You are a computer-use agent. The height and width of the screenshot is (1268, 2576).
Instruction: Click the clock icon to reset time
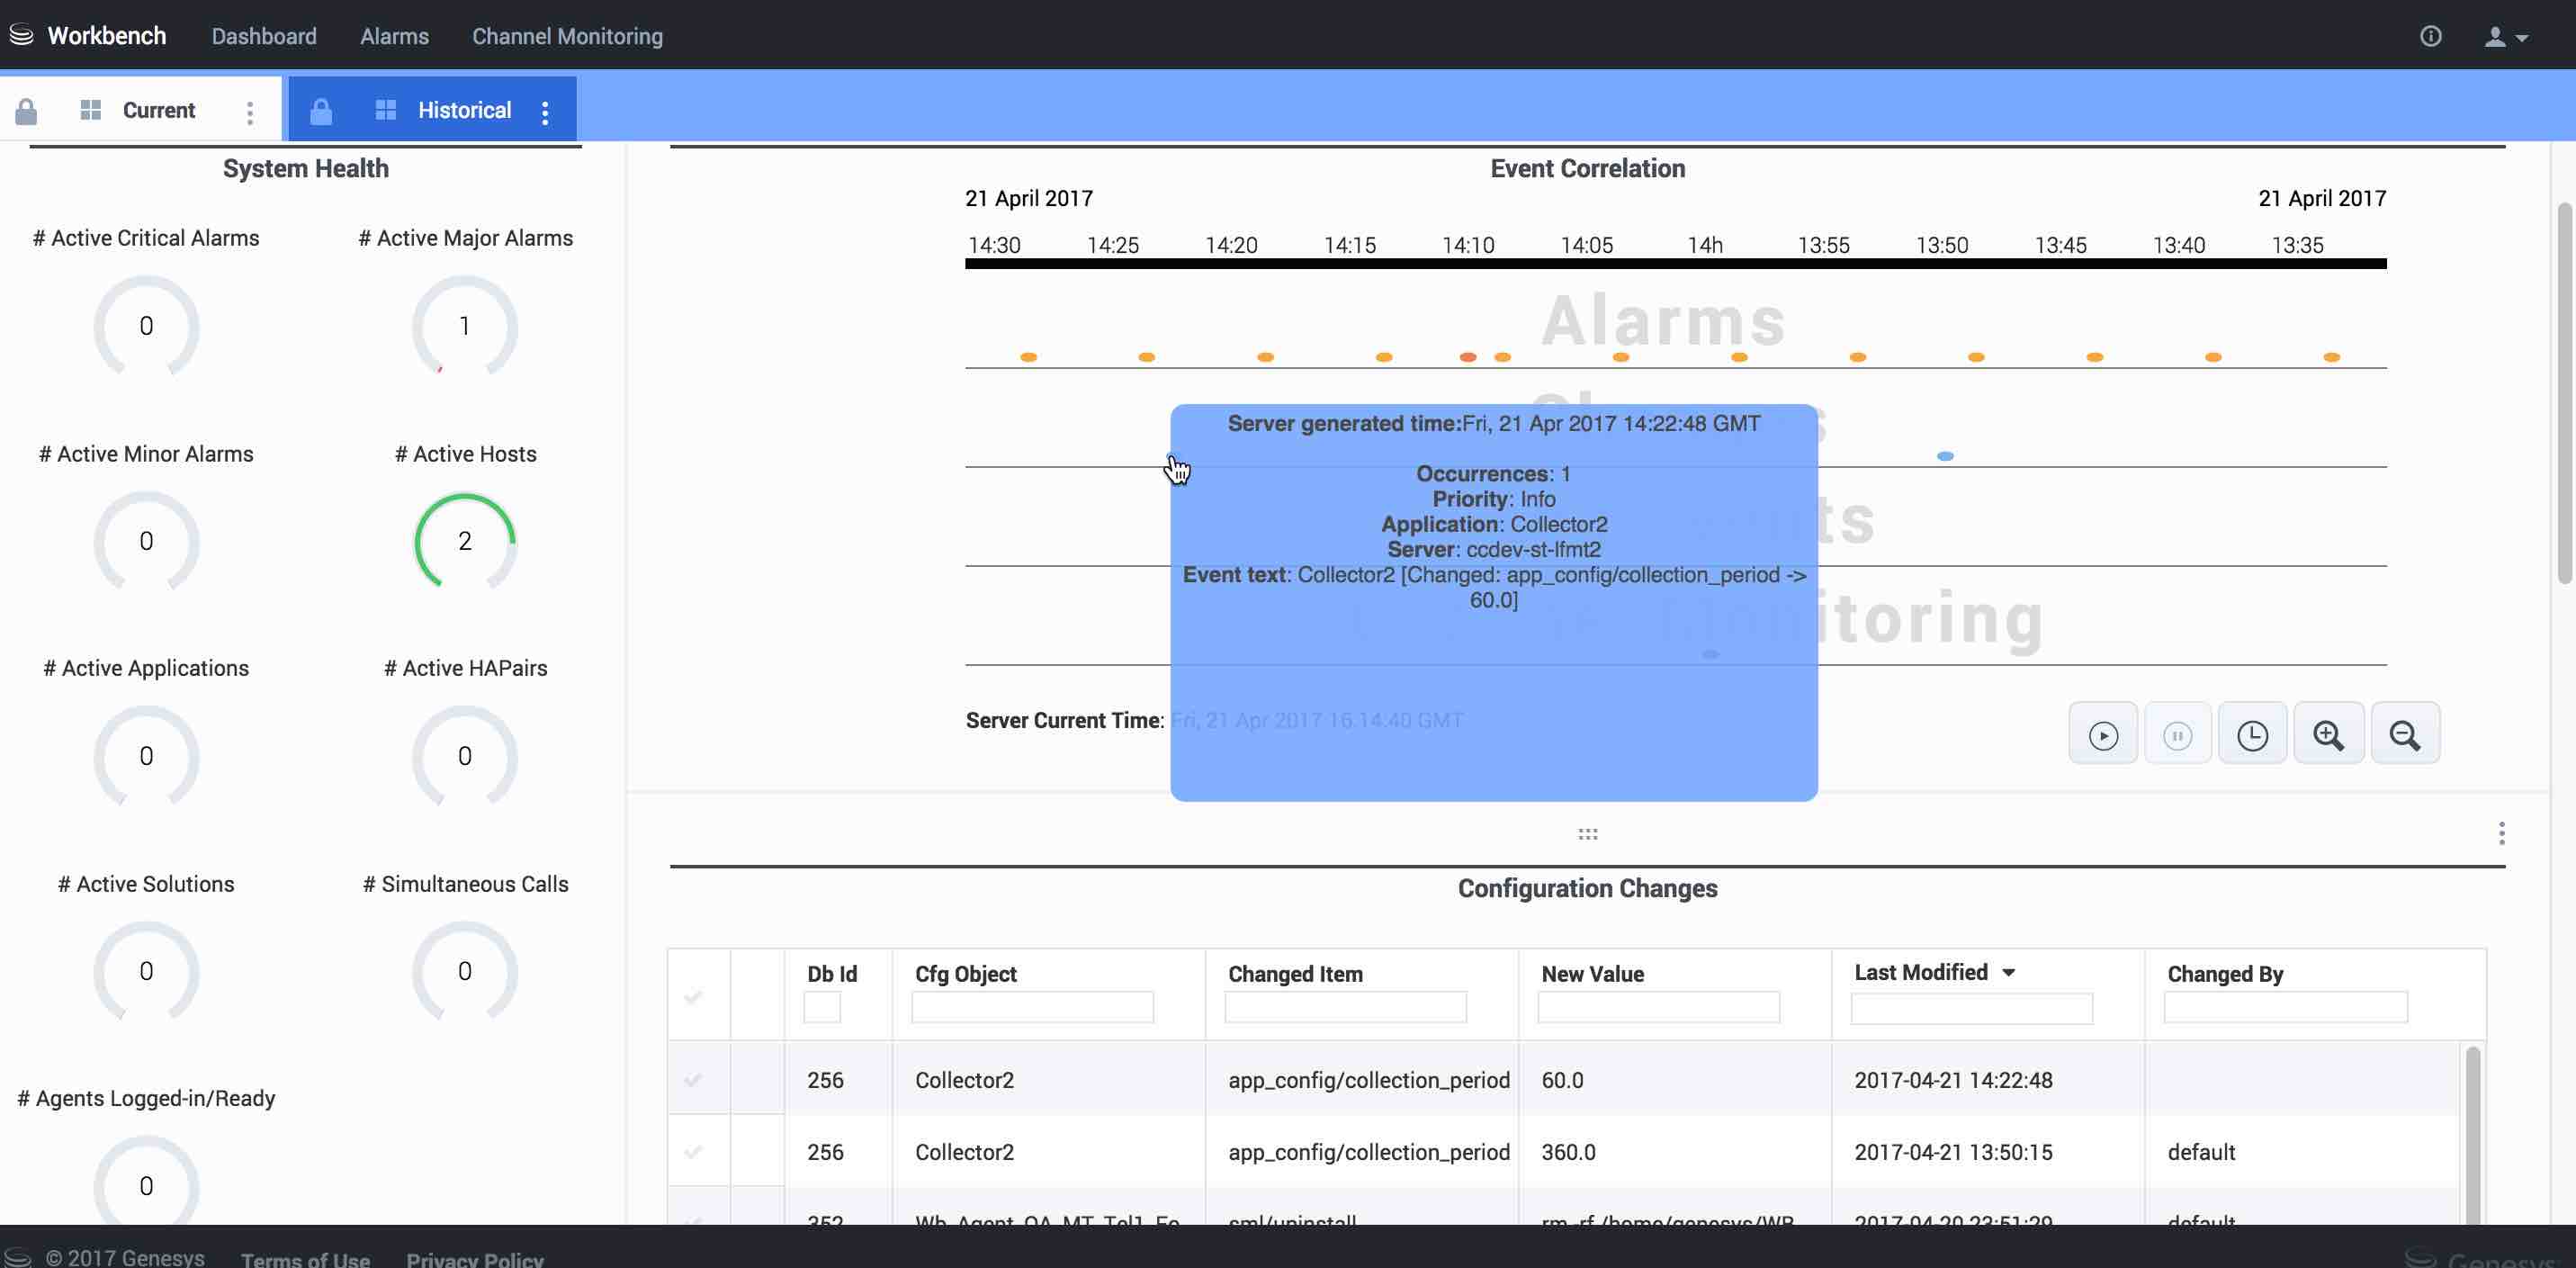coord(2252,735)
